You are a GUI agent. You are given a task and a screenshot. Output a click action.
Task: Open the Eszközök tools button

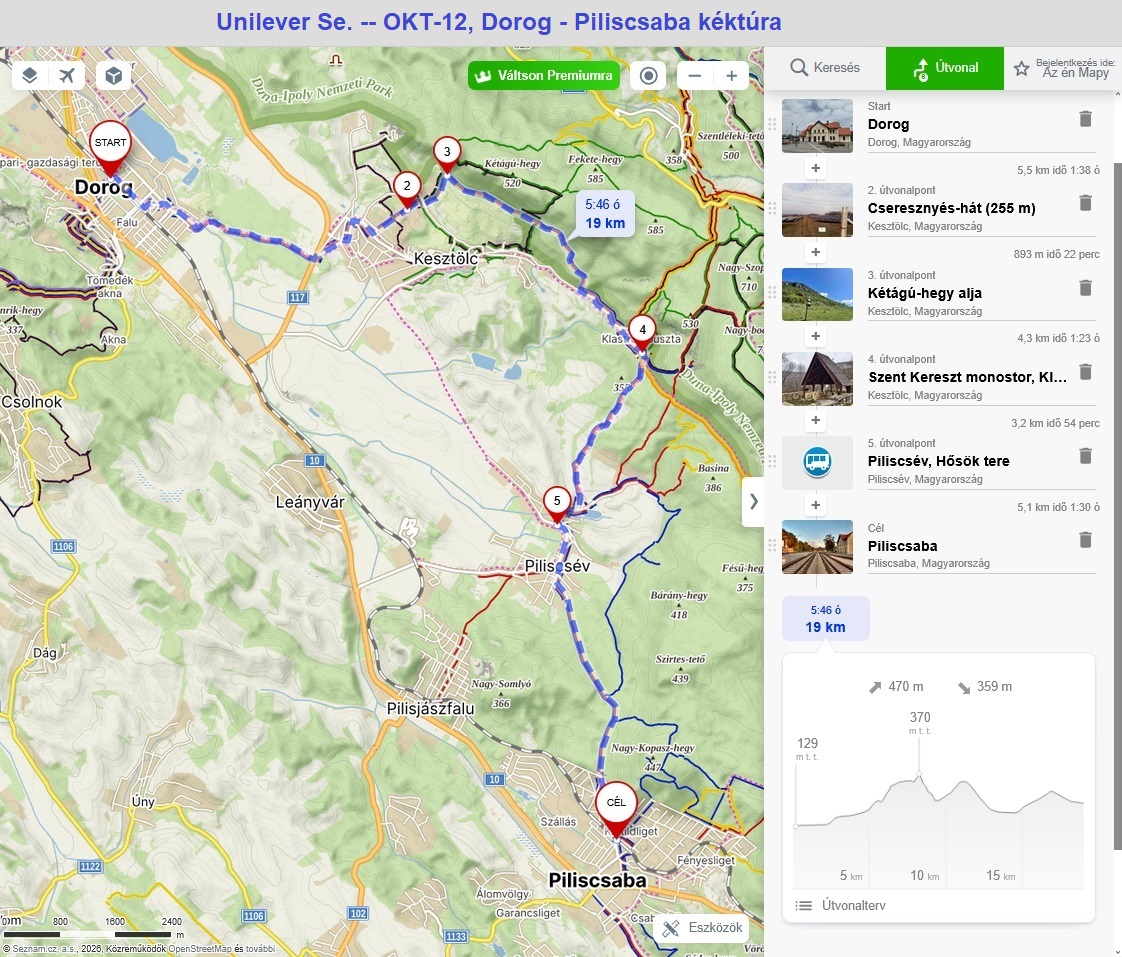(703, 928)
